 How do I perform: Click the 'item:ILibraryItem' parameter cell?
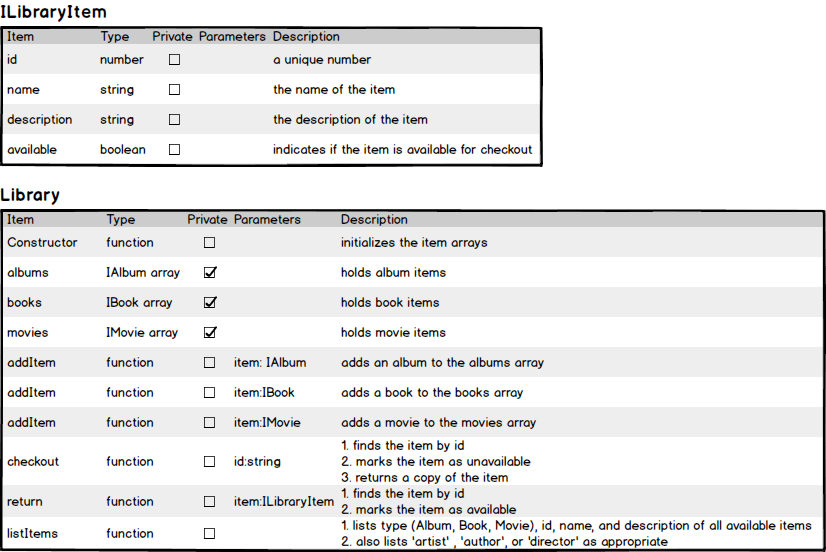284,501
